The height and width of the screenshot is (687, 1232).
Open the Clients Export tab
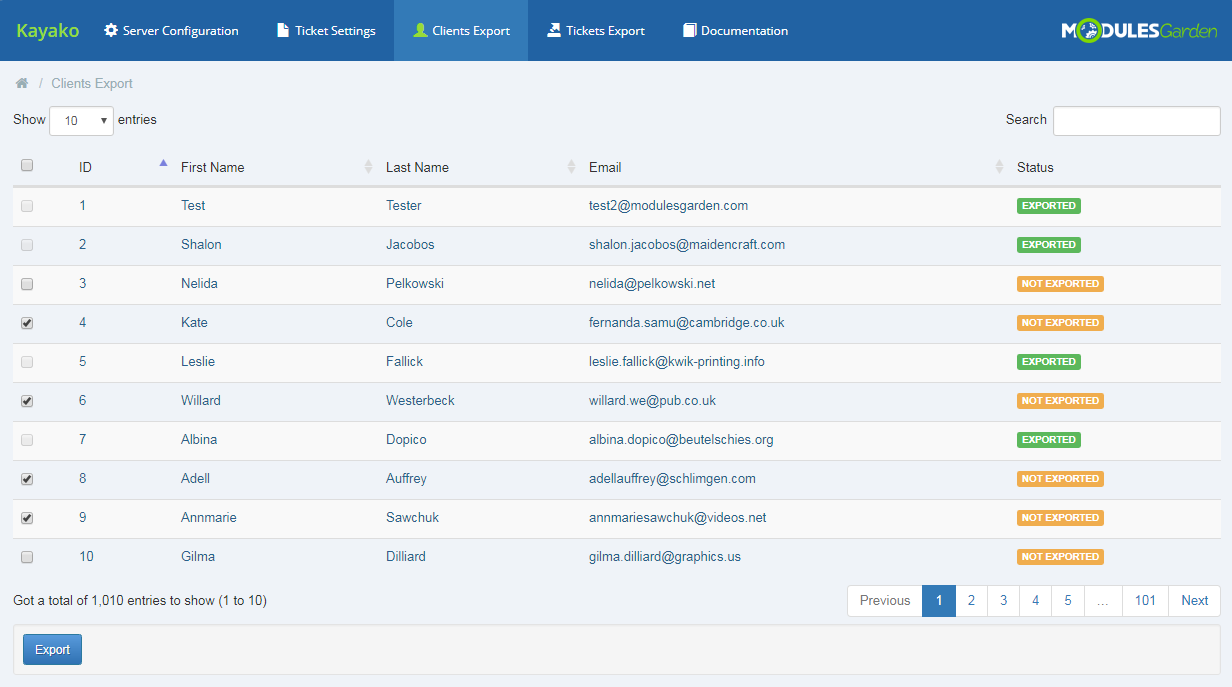pos(461,30)
